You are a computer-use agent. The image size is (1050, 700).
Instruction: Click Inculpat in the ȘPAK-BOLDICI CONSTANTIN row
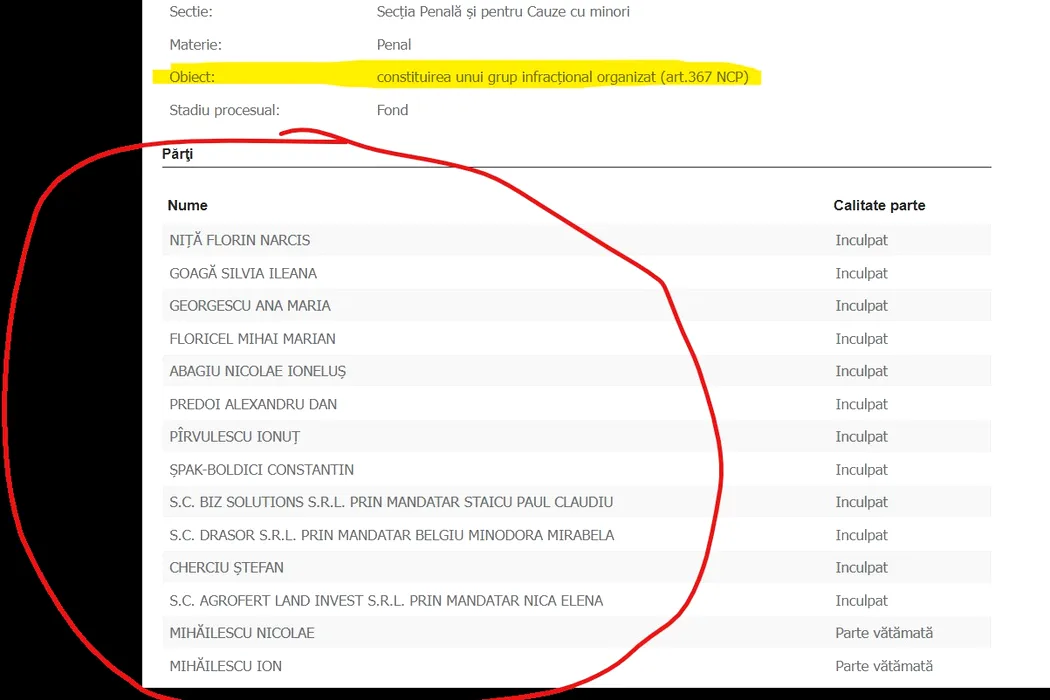[861, 470]
